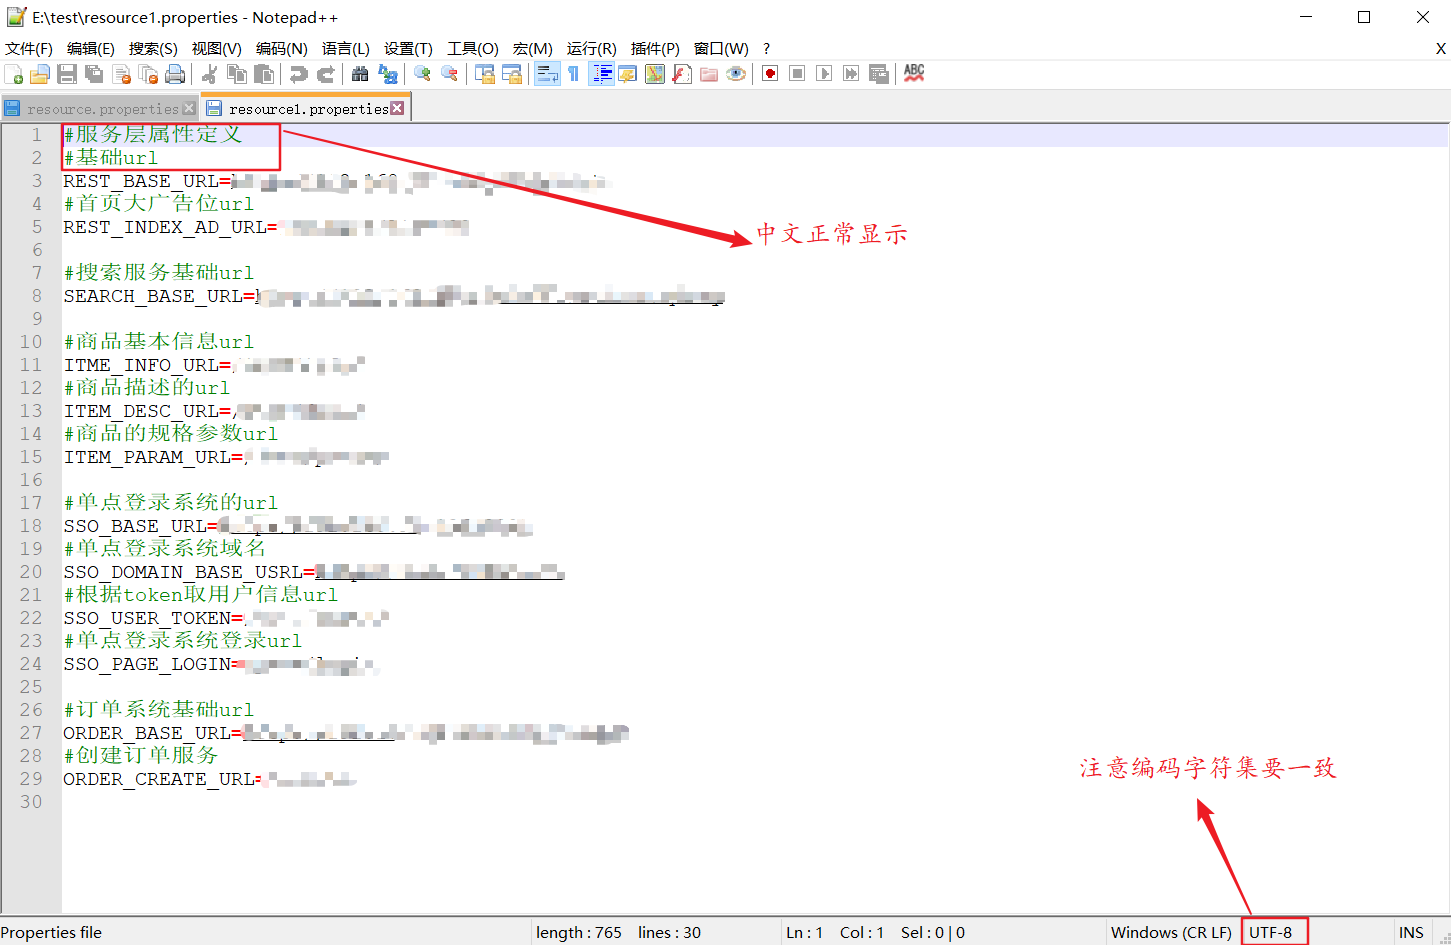The width and height of the screenshot is (1451, 945).
Task: Open the 设置(T) settings menu
Action: point(407,48)
